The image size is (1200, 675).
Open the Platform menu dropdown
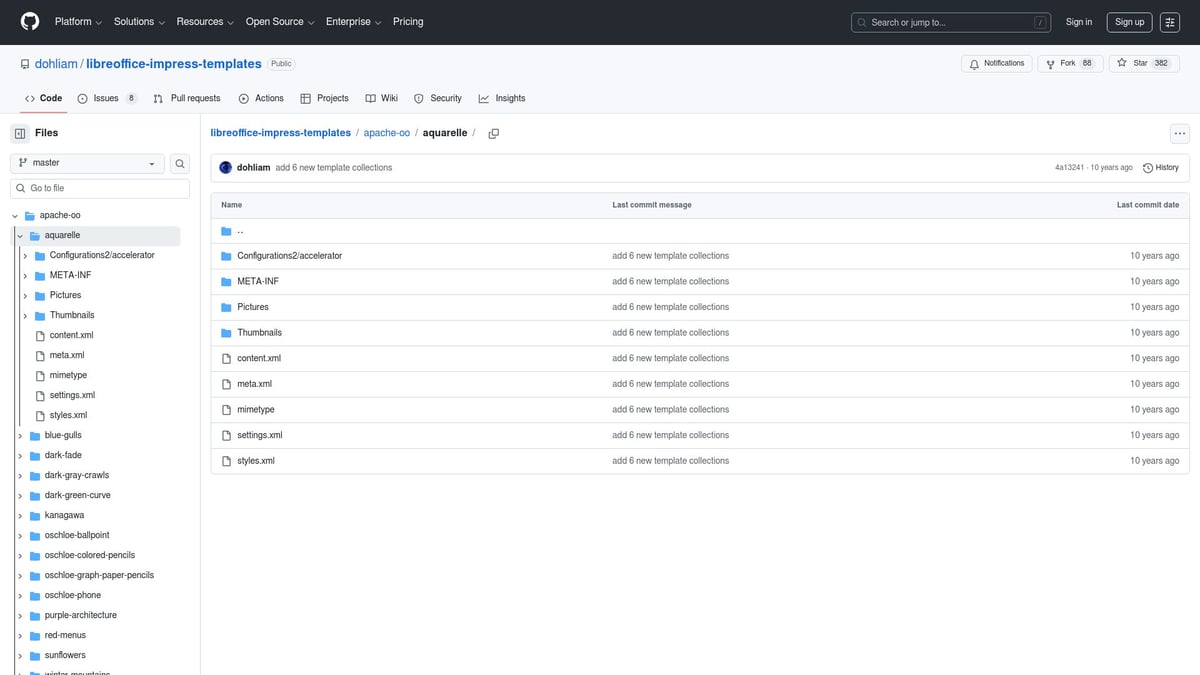pos(78,22)
